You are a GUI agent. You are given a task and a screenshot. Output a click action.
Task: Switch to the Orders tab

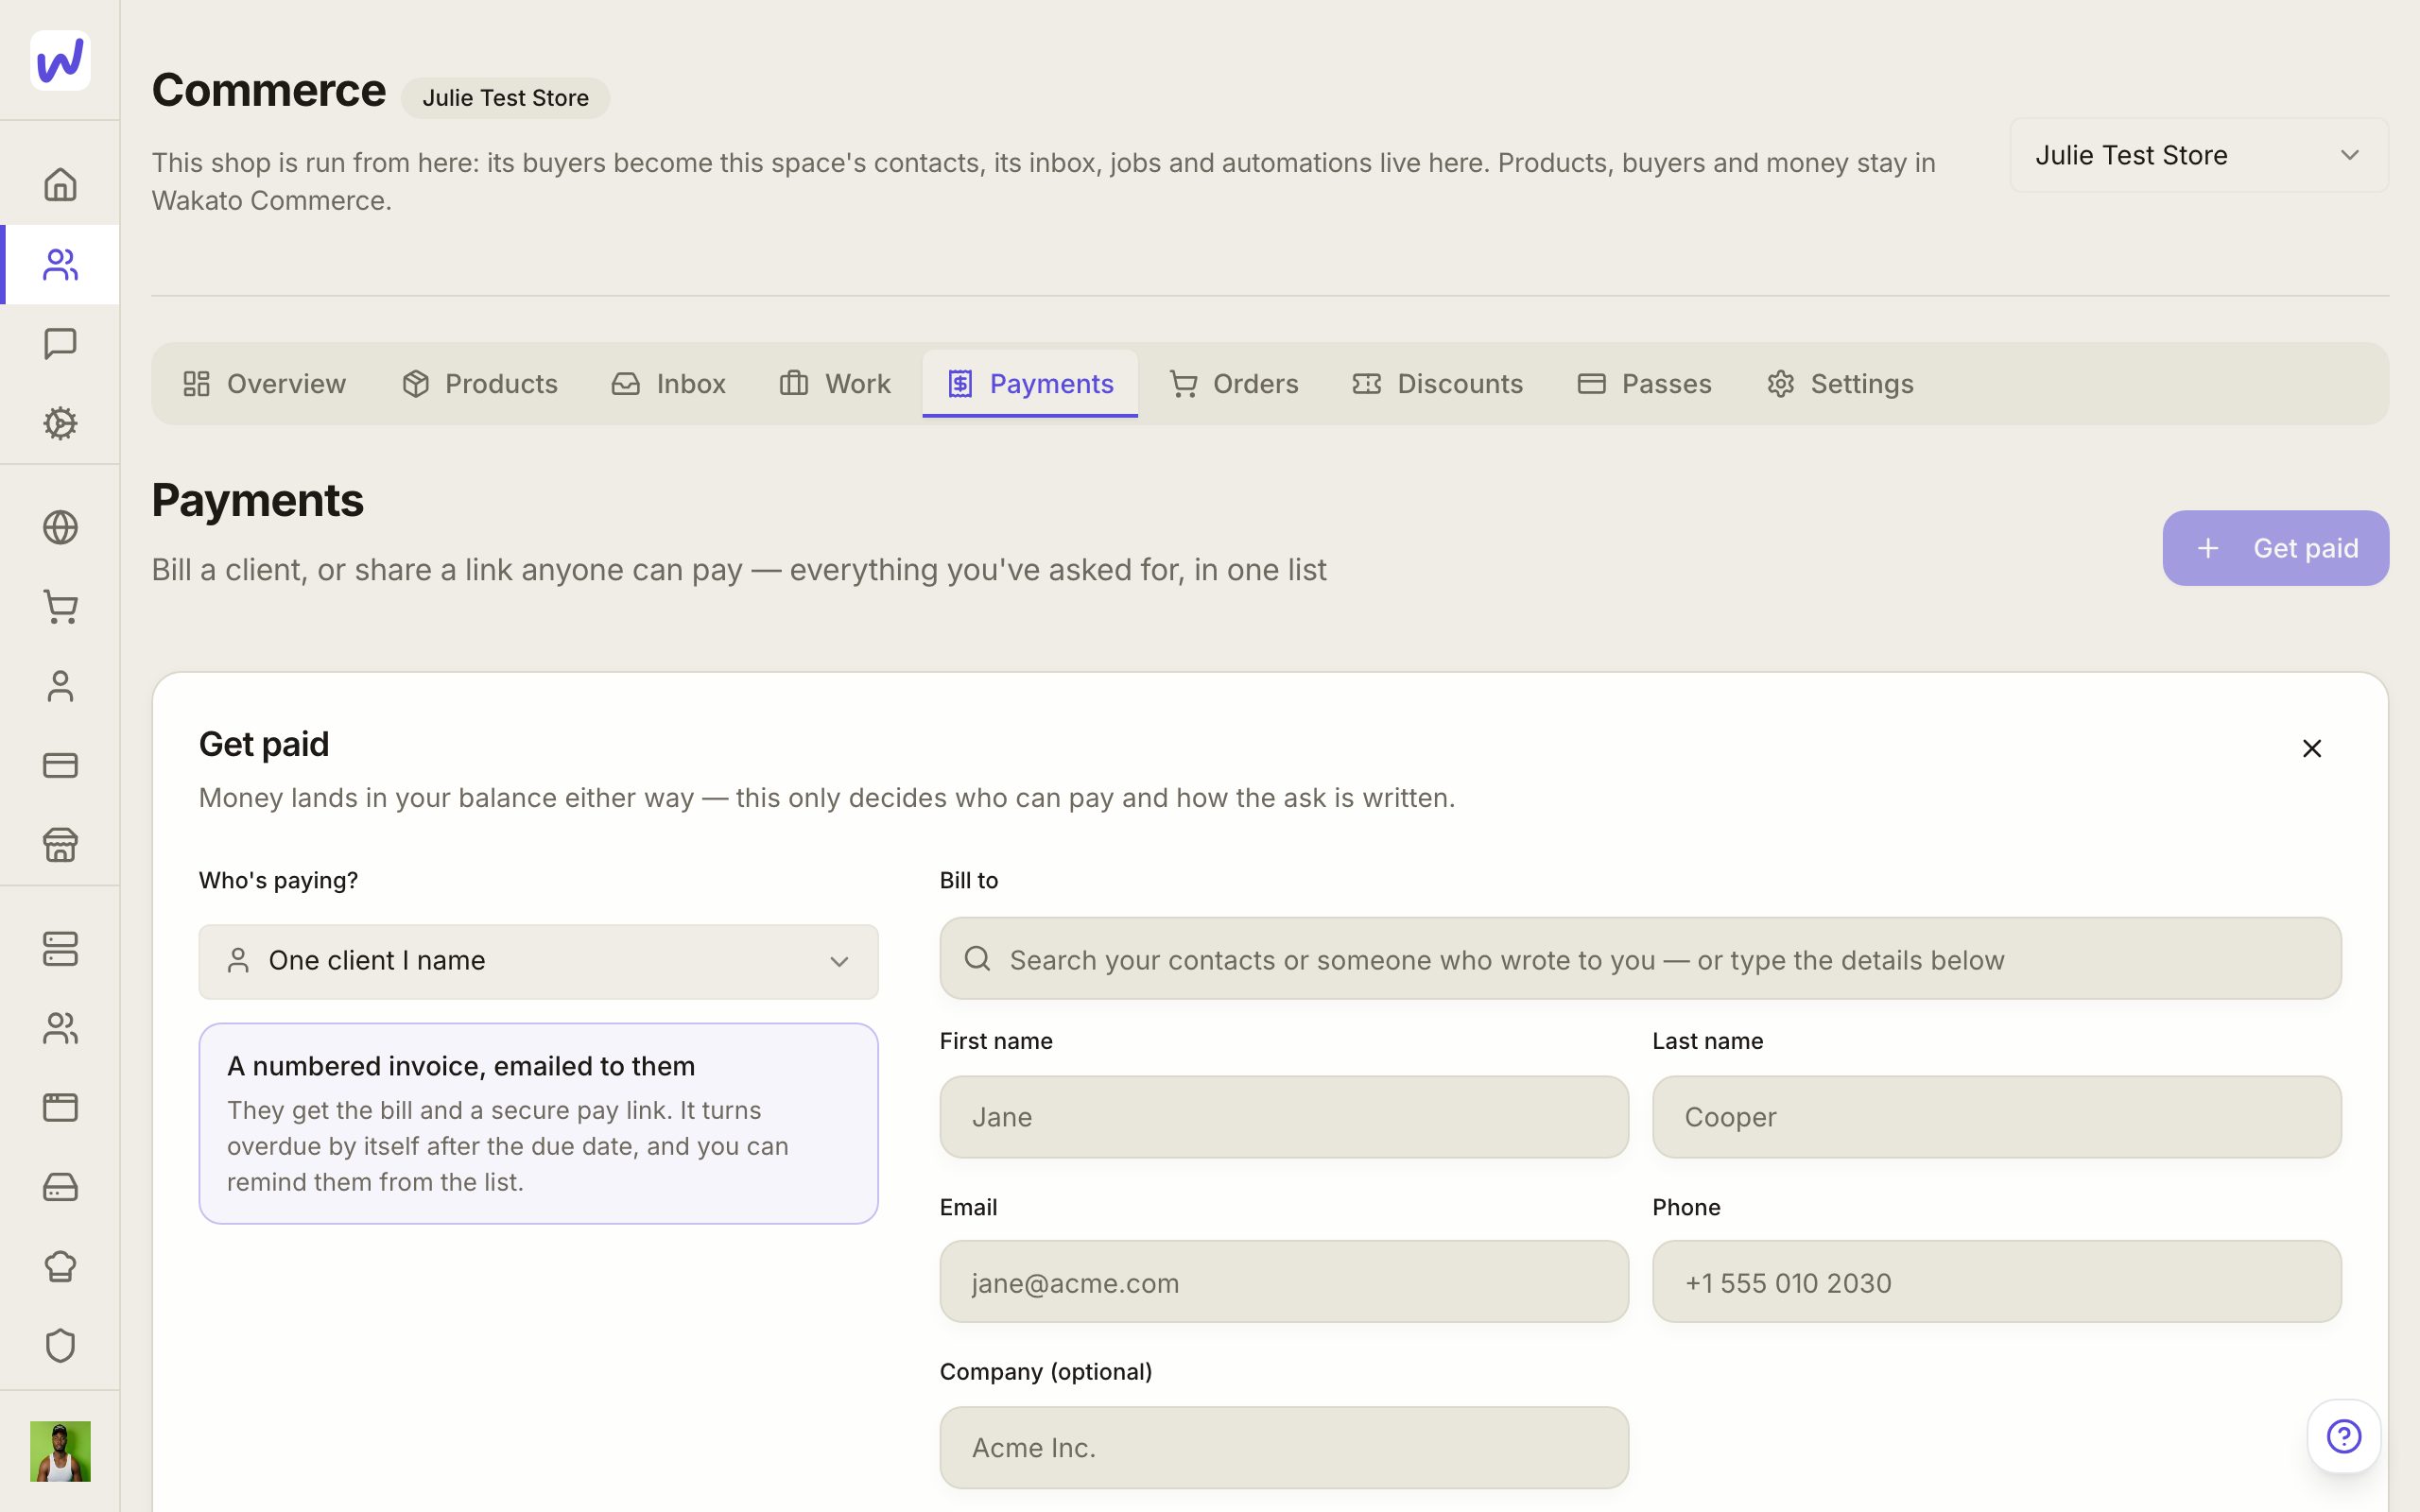[1234, 384]
